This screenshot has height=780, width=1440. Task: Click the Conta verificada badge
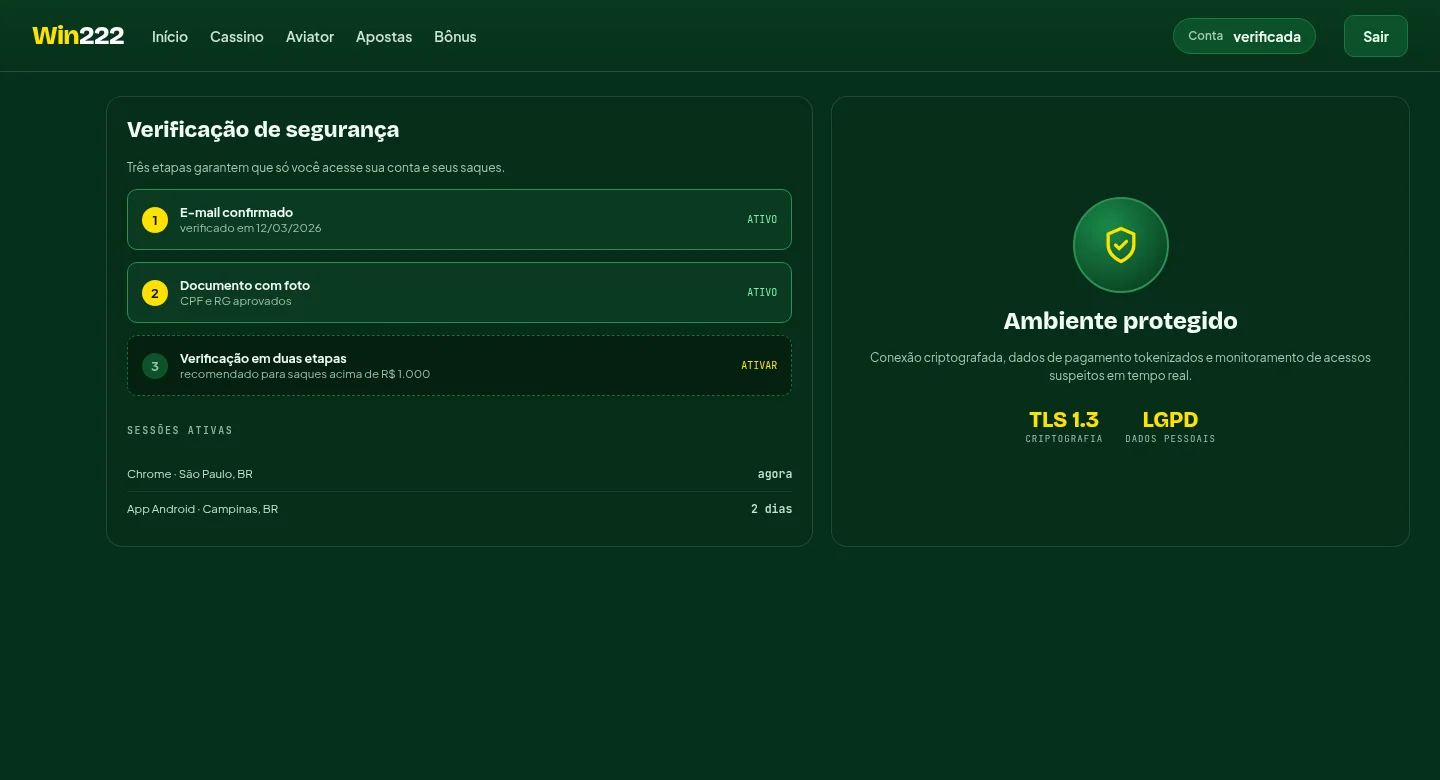(1244, 36)
